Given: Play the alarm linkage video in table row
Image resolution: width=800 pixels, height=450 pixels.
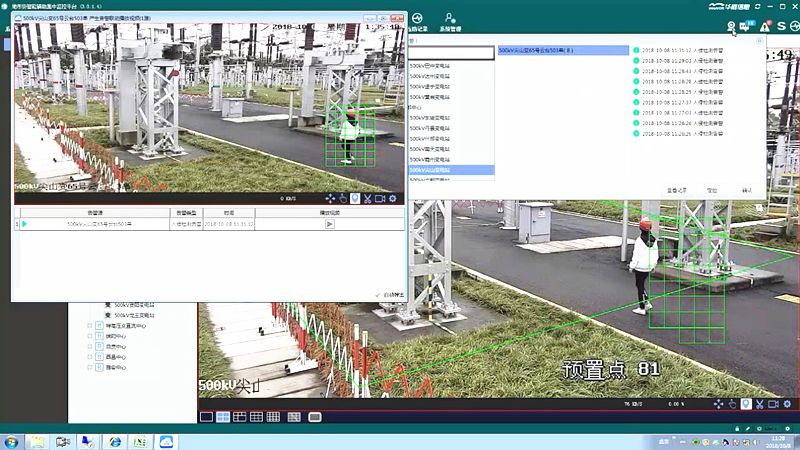Looking at the screenshot, I should (x=329, y=224).
